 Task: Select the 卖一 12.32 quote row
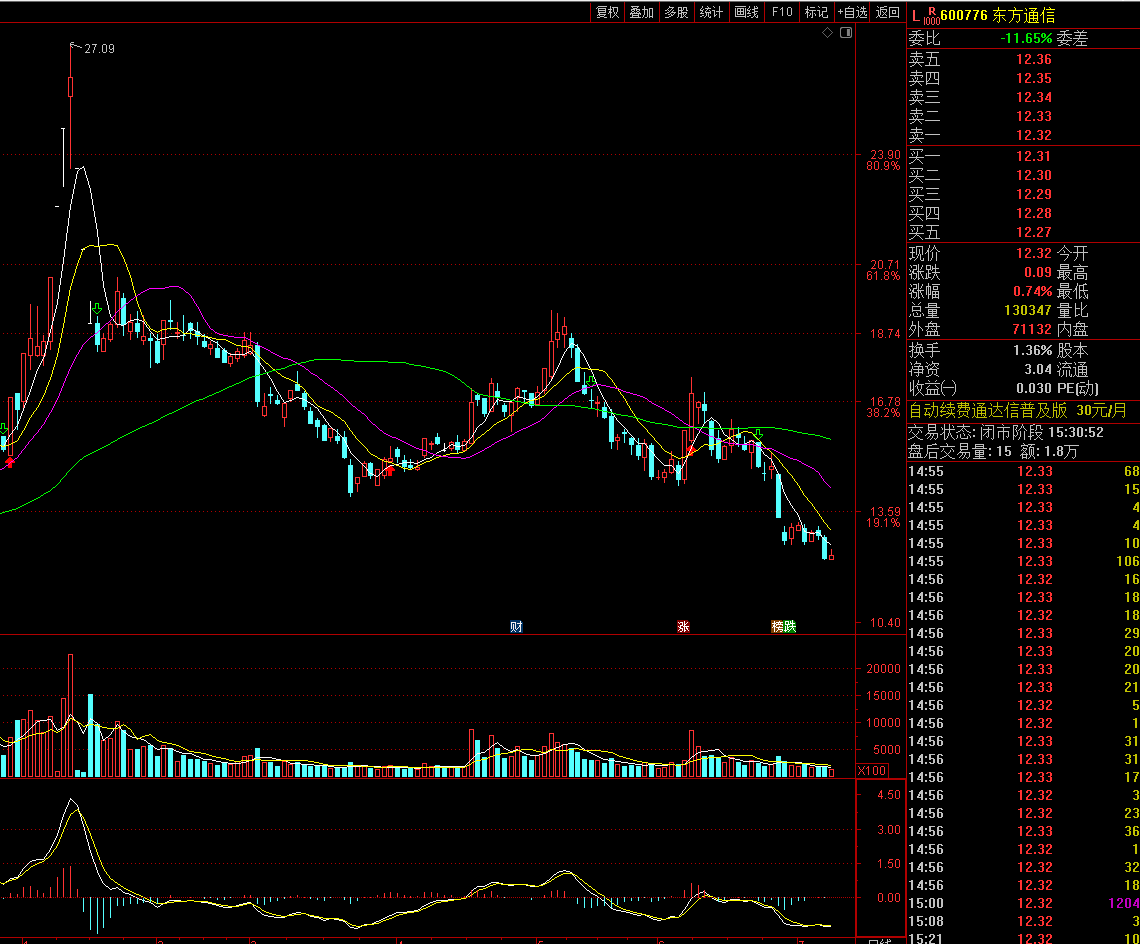(1023, 135)
